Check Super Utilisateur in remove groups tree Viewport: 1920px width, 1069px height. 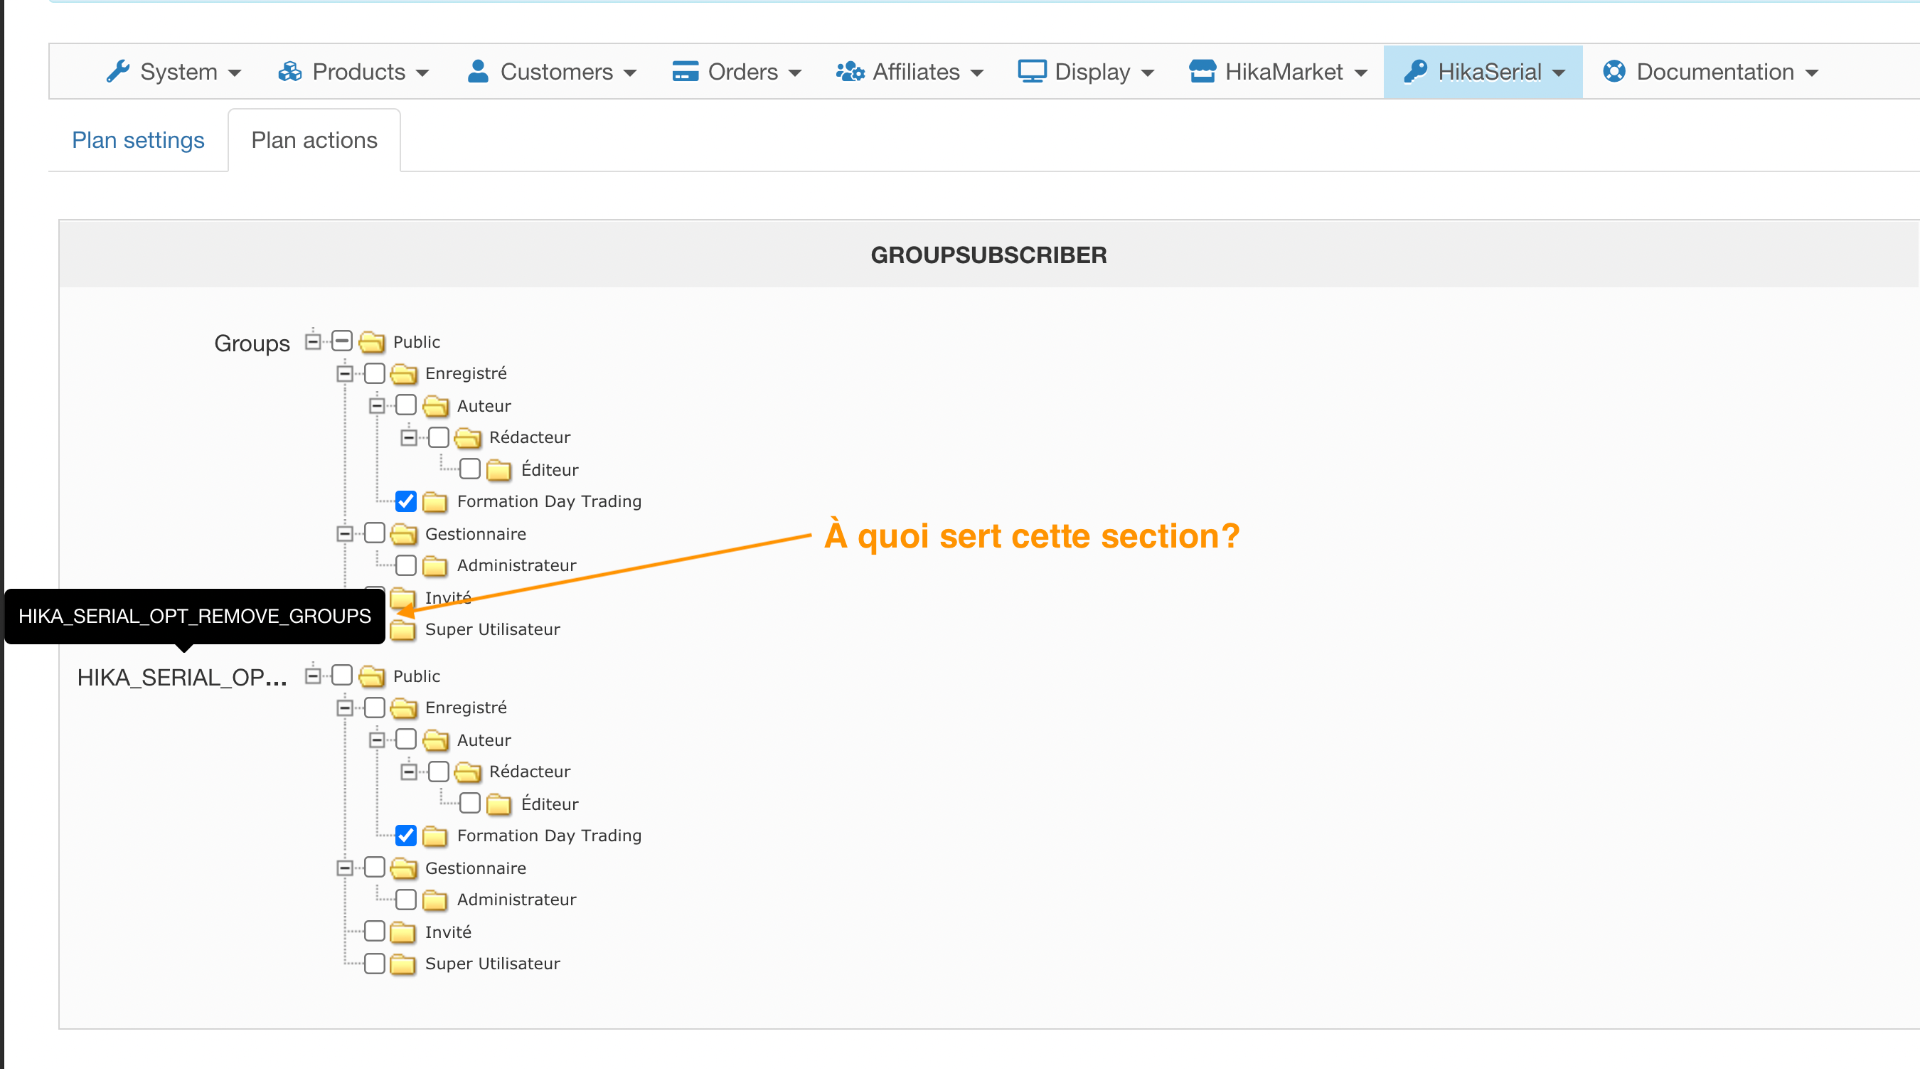375,963
